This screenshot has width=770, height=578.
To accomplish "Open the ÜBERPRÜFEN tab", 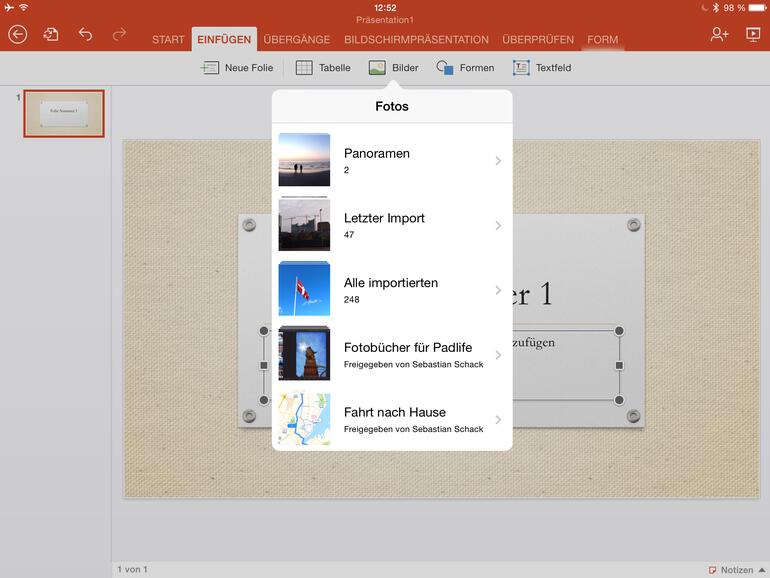I will click(x=538, y=40).
